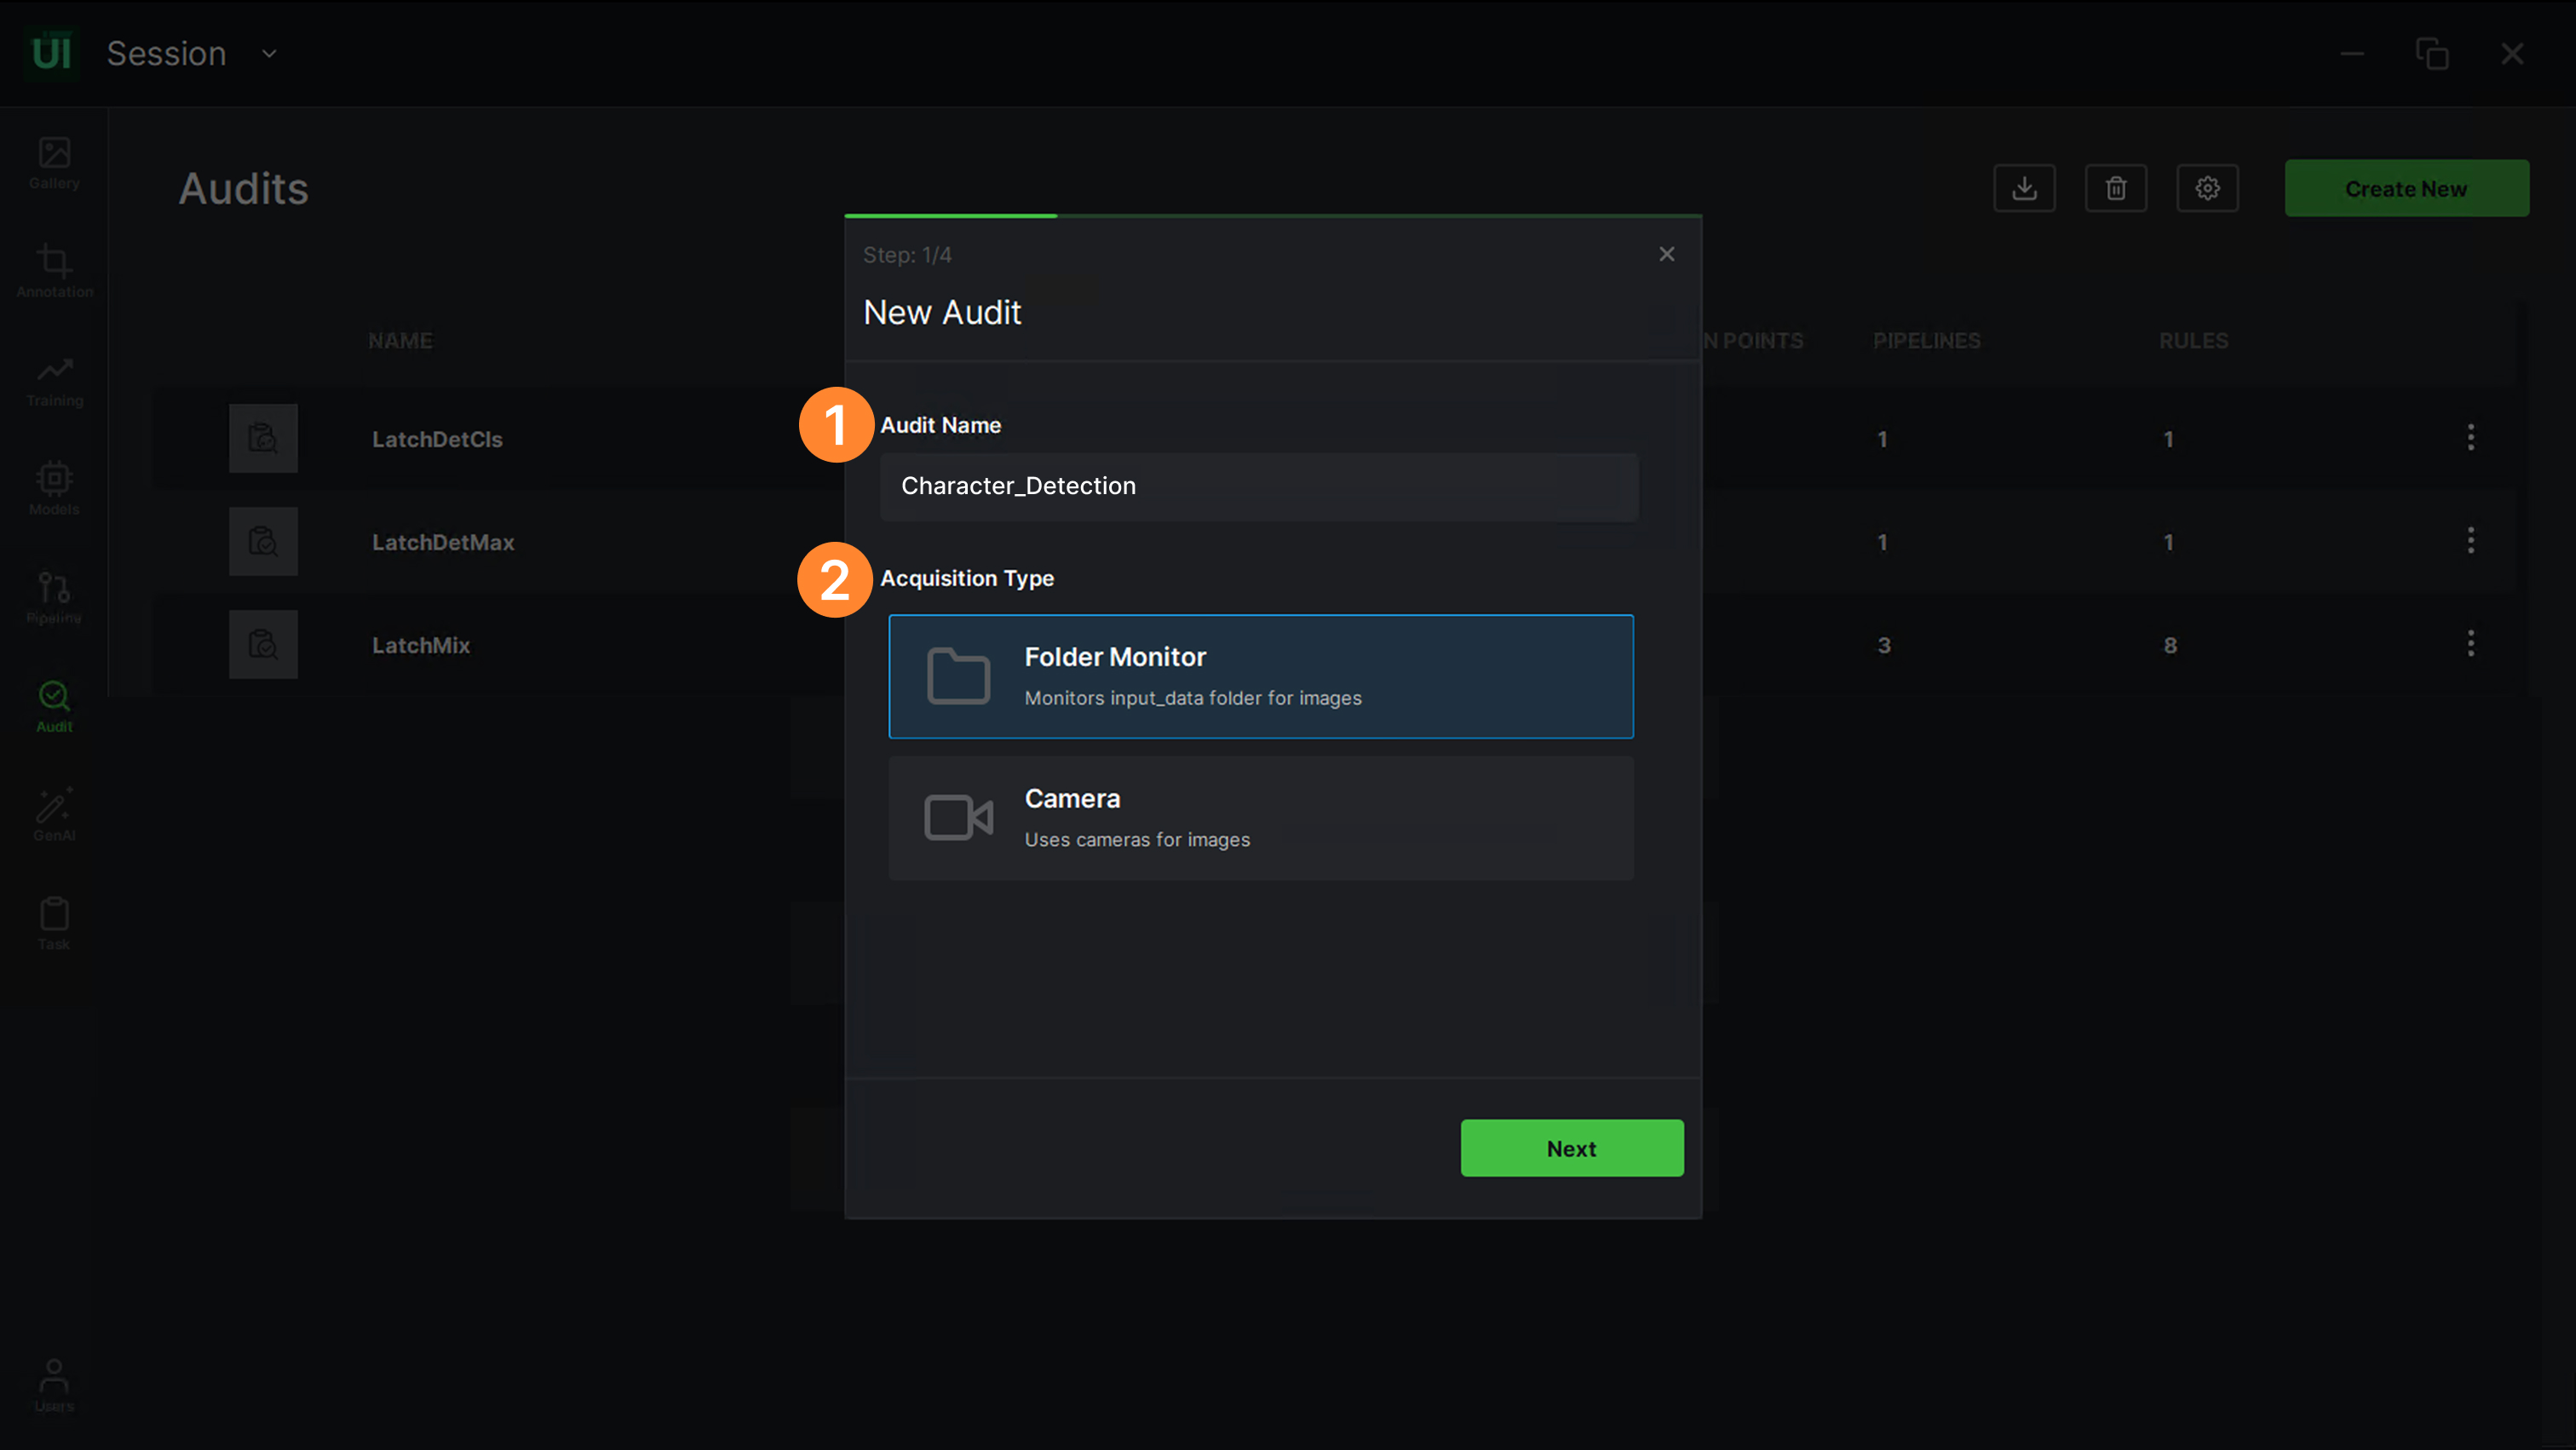Go to the Annotation sidebar tool
Viewport: 2576px width, 1450px height.
(54, 271)
